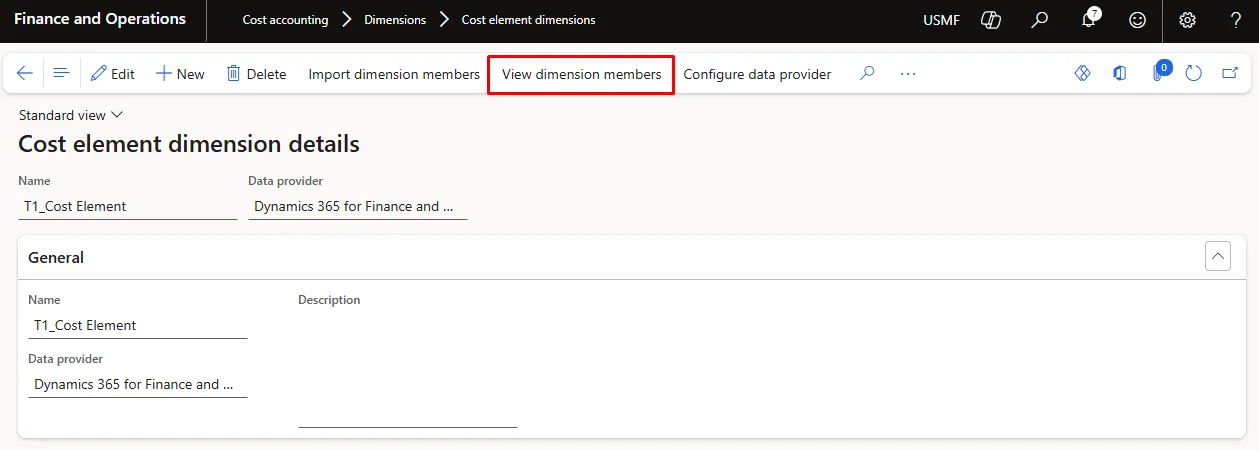Open the global search magnifier in the header

coord(1040,20)
